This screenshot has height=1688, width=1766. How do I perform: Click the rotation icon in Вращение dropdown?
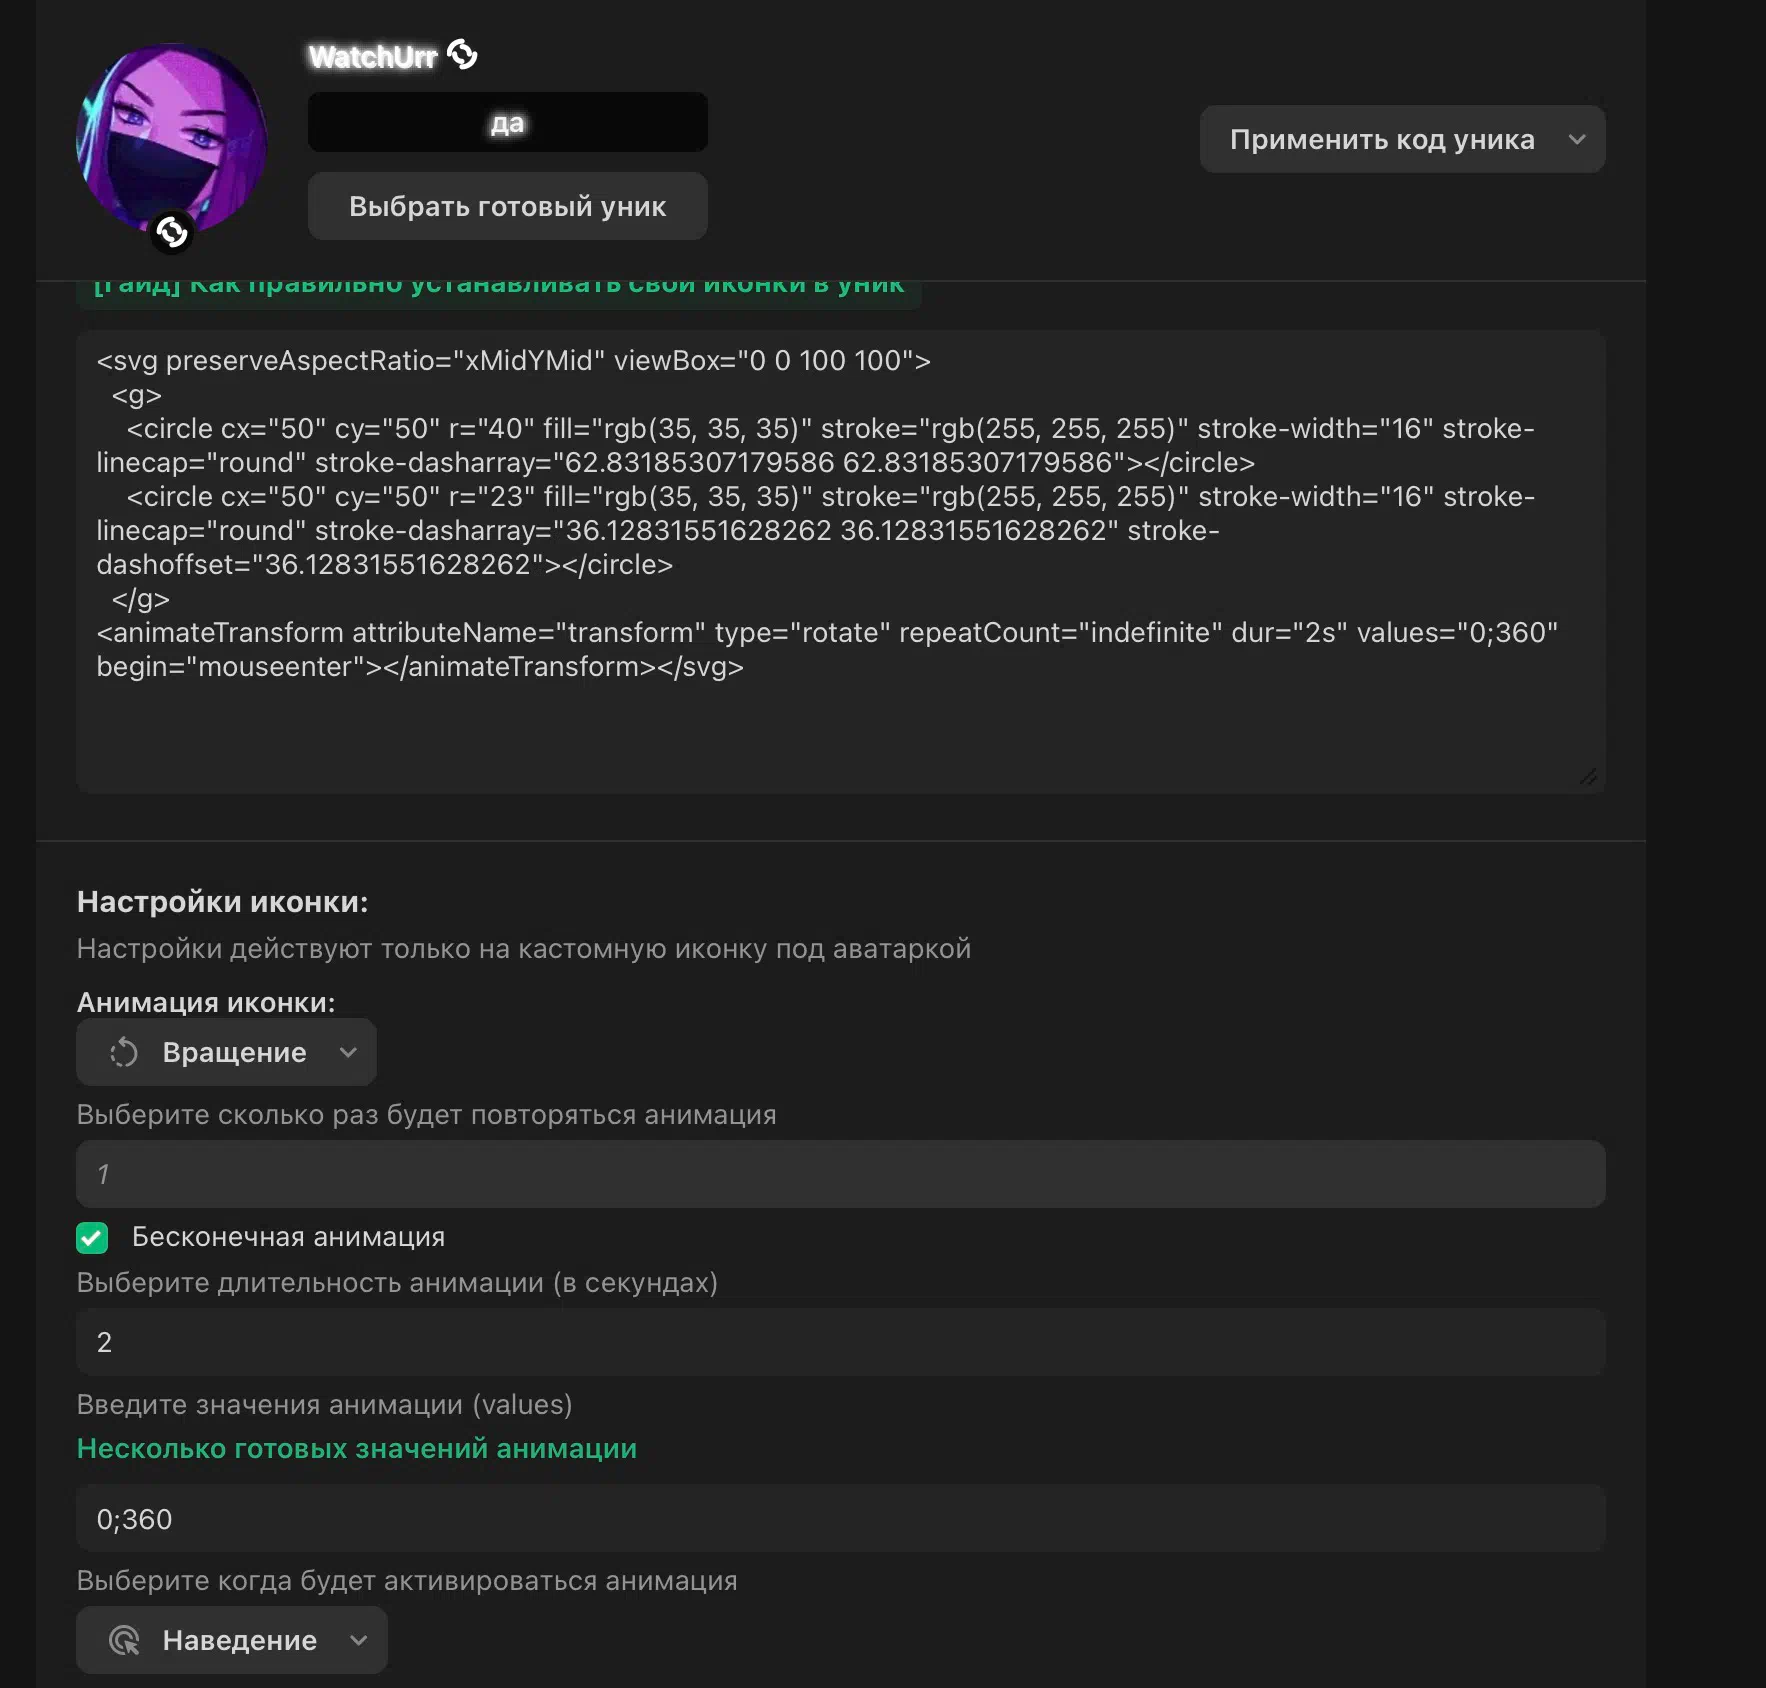[x=124, y=1052]
